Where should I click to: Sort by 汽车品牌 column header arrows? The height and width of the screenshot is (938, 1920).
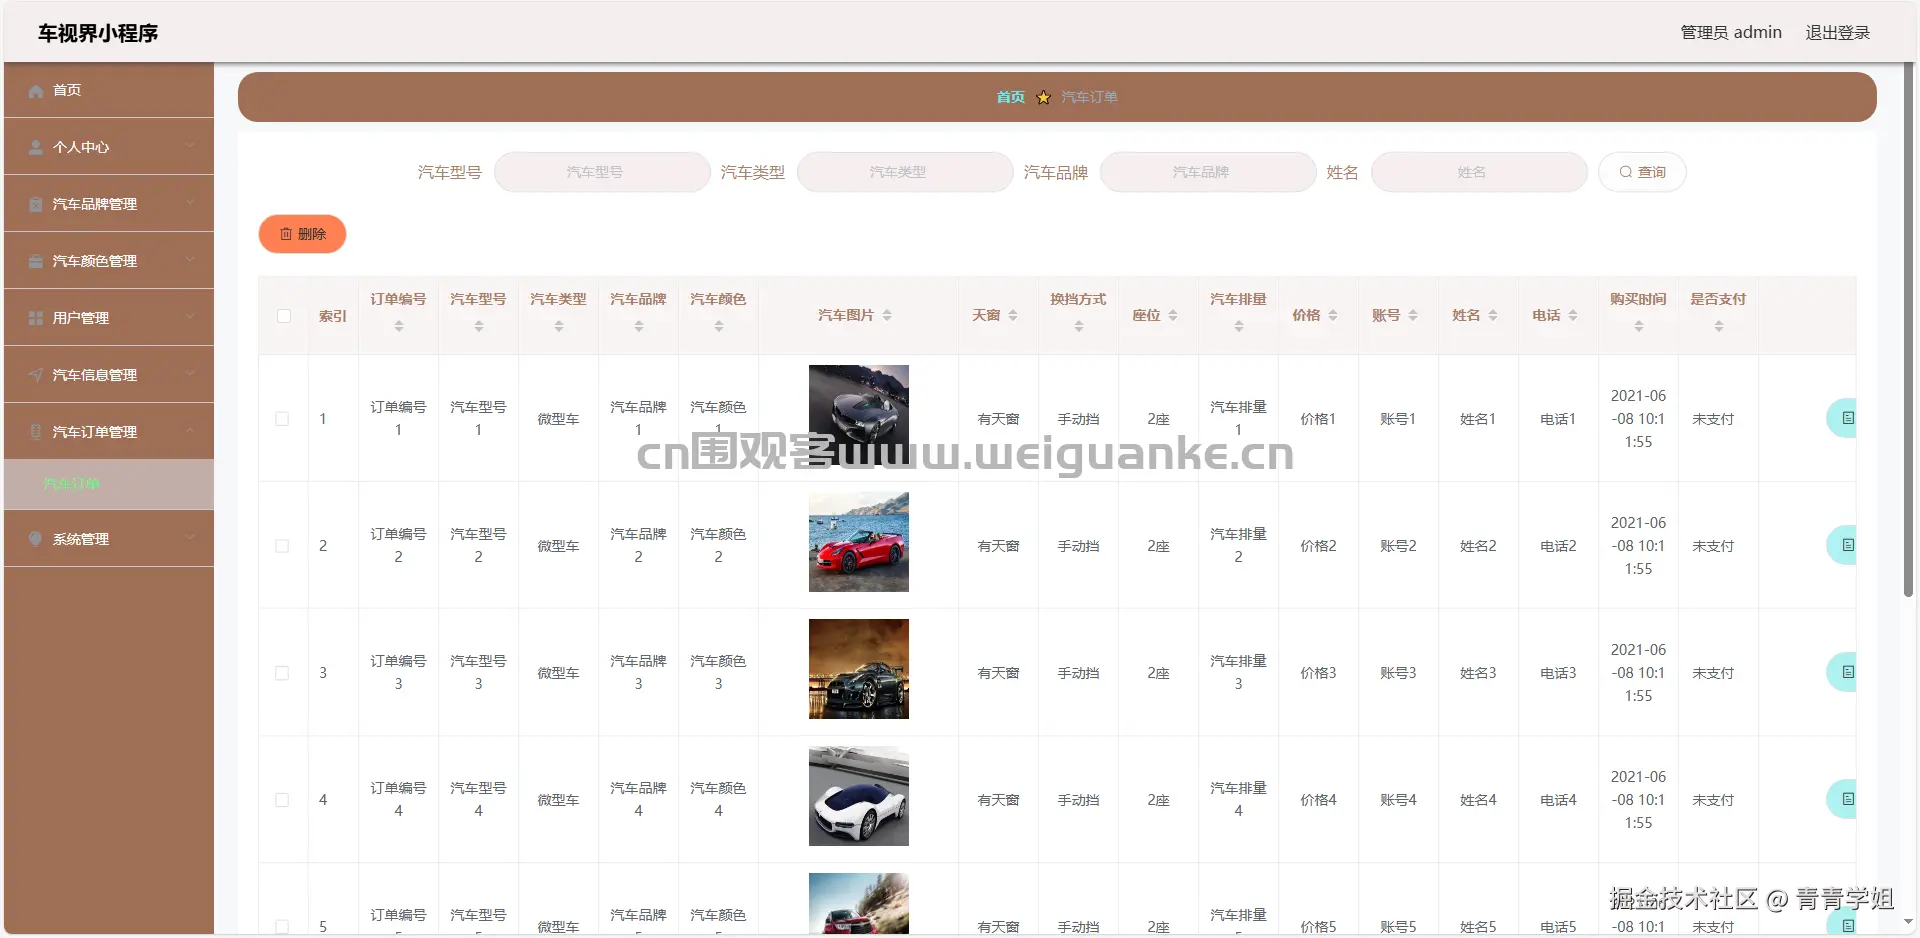coord(639,326)
